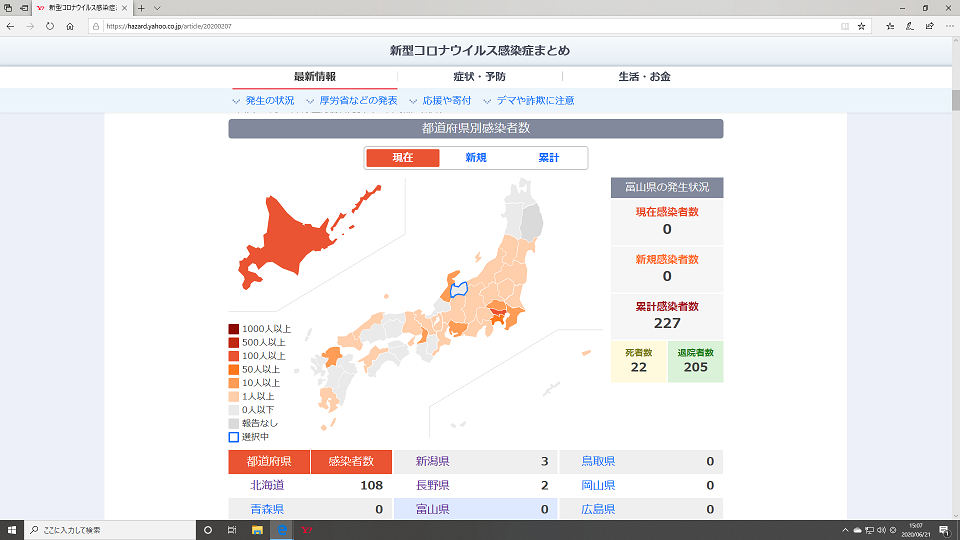Open 富山県 prefecture link

pyautogui.click(x=433, y=509)
